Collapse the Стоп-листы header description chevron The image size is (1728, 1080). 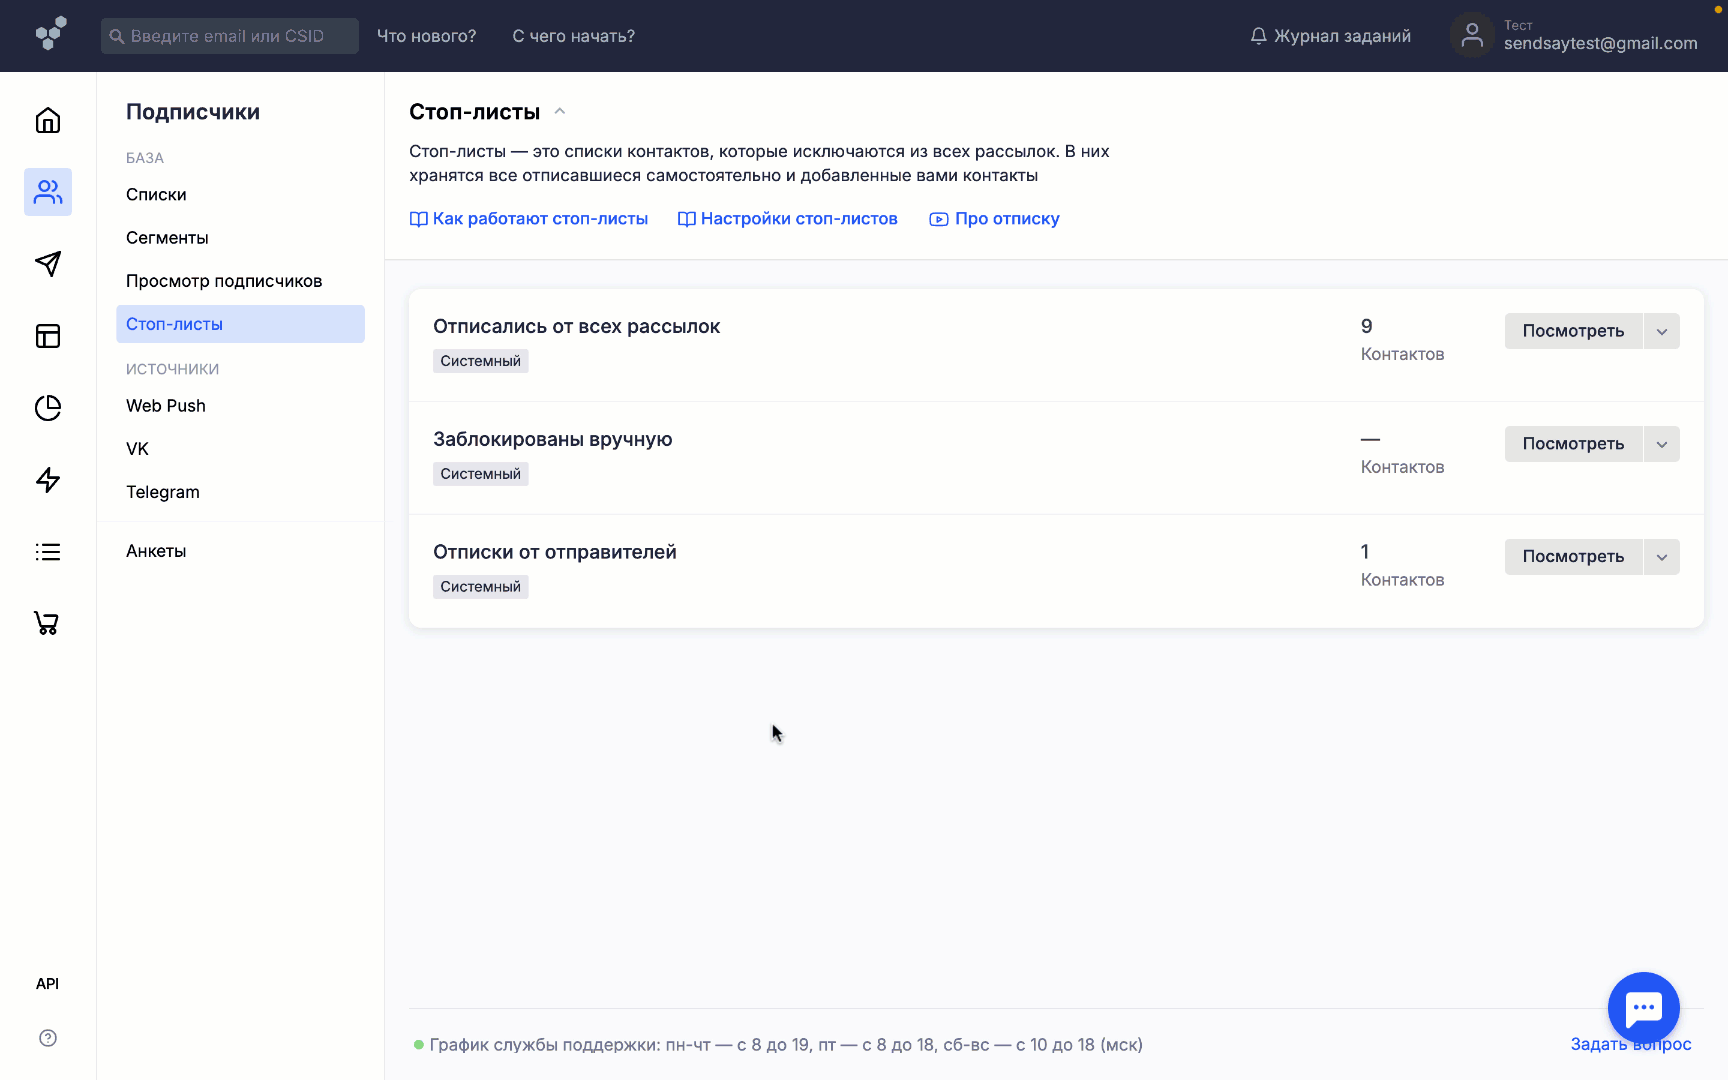pyautogui.click(x=560, y=112)
